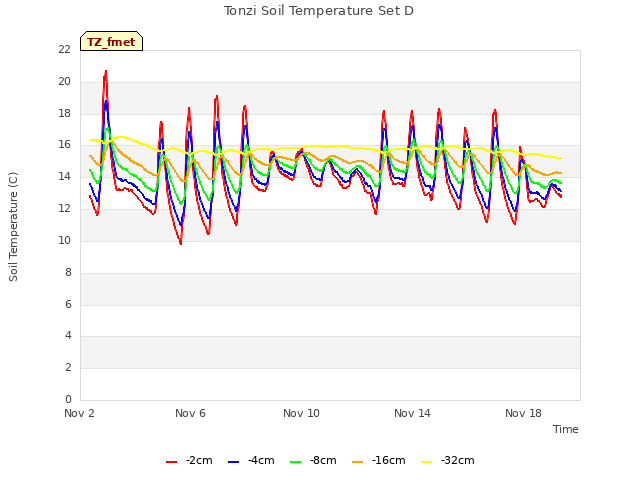The width and height of the screenshot is (640, 480).
Task: Click the 20 y-axis tick label
Action: [64, 81]
